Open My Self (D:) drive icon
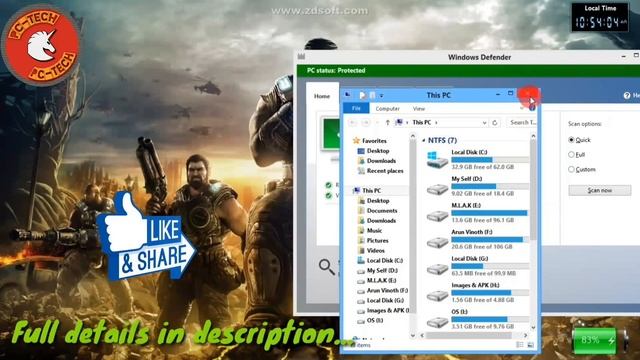The image size is (640, 360). pyautogui.click(x=437, y=189)
